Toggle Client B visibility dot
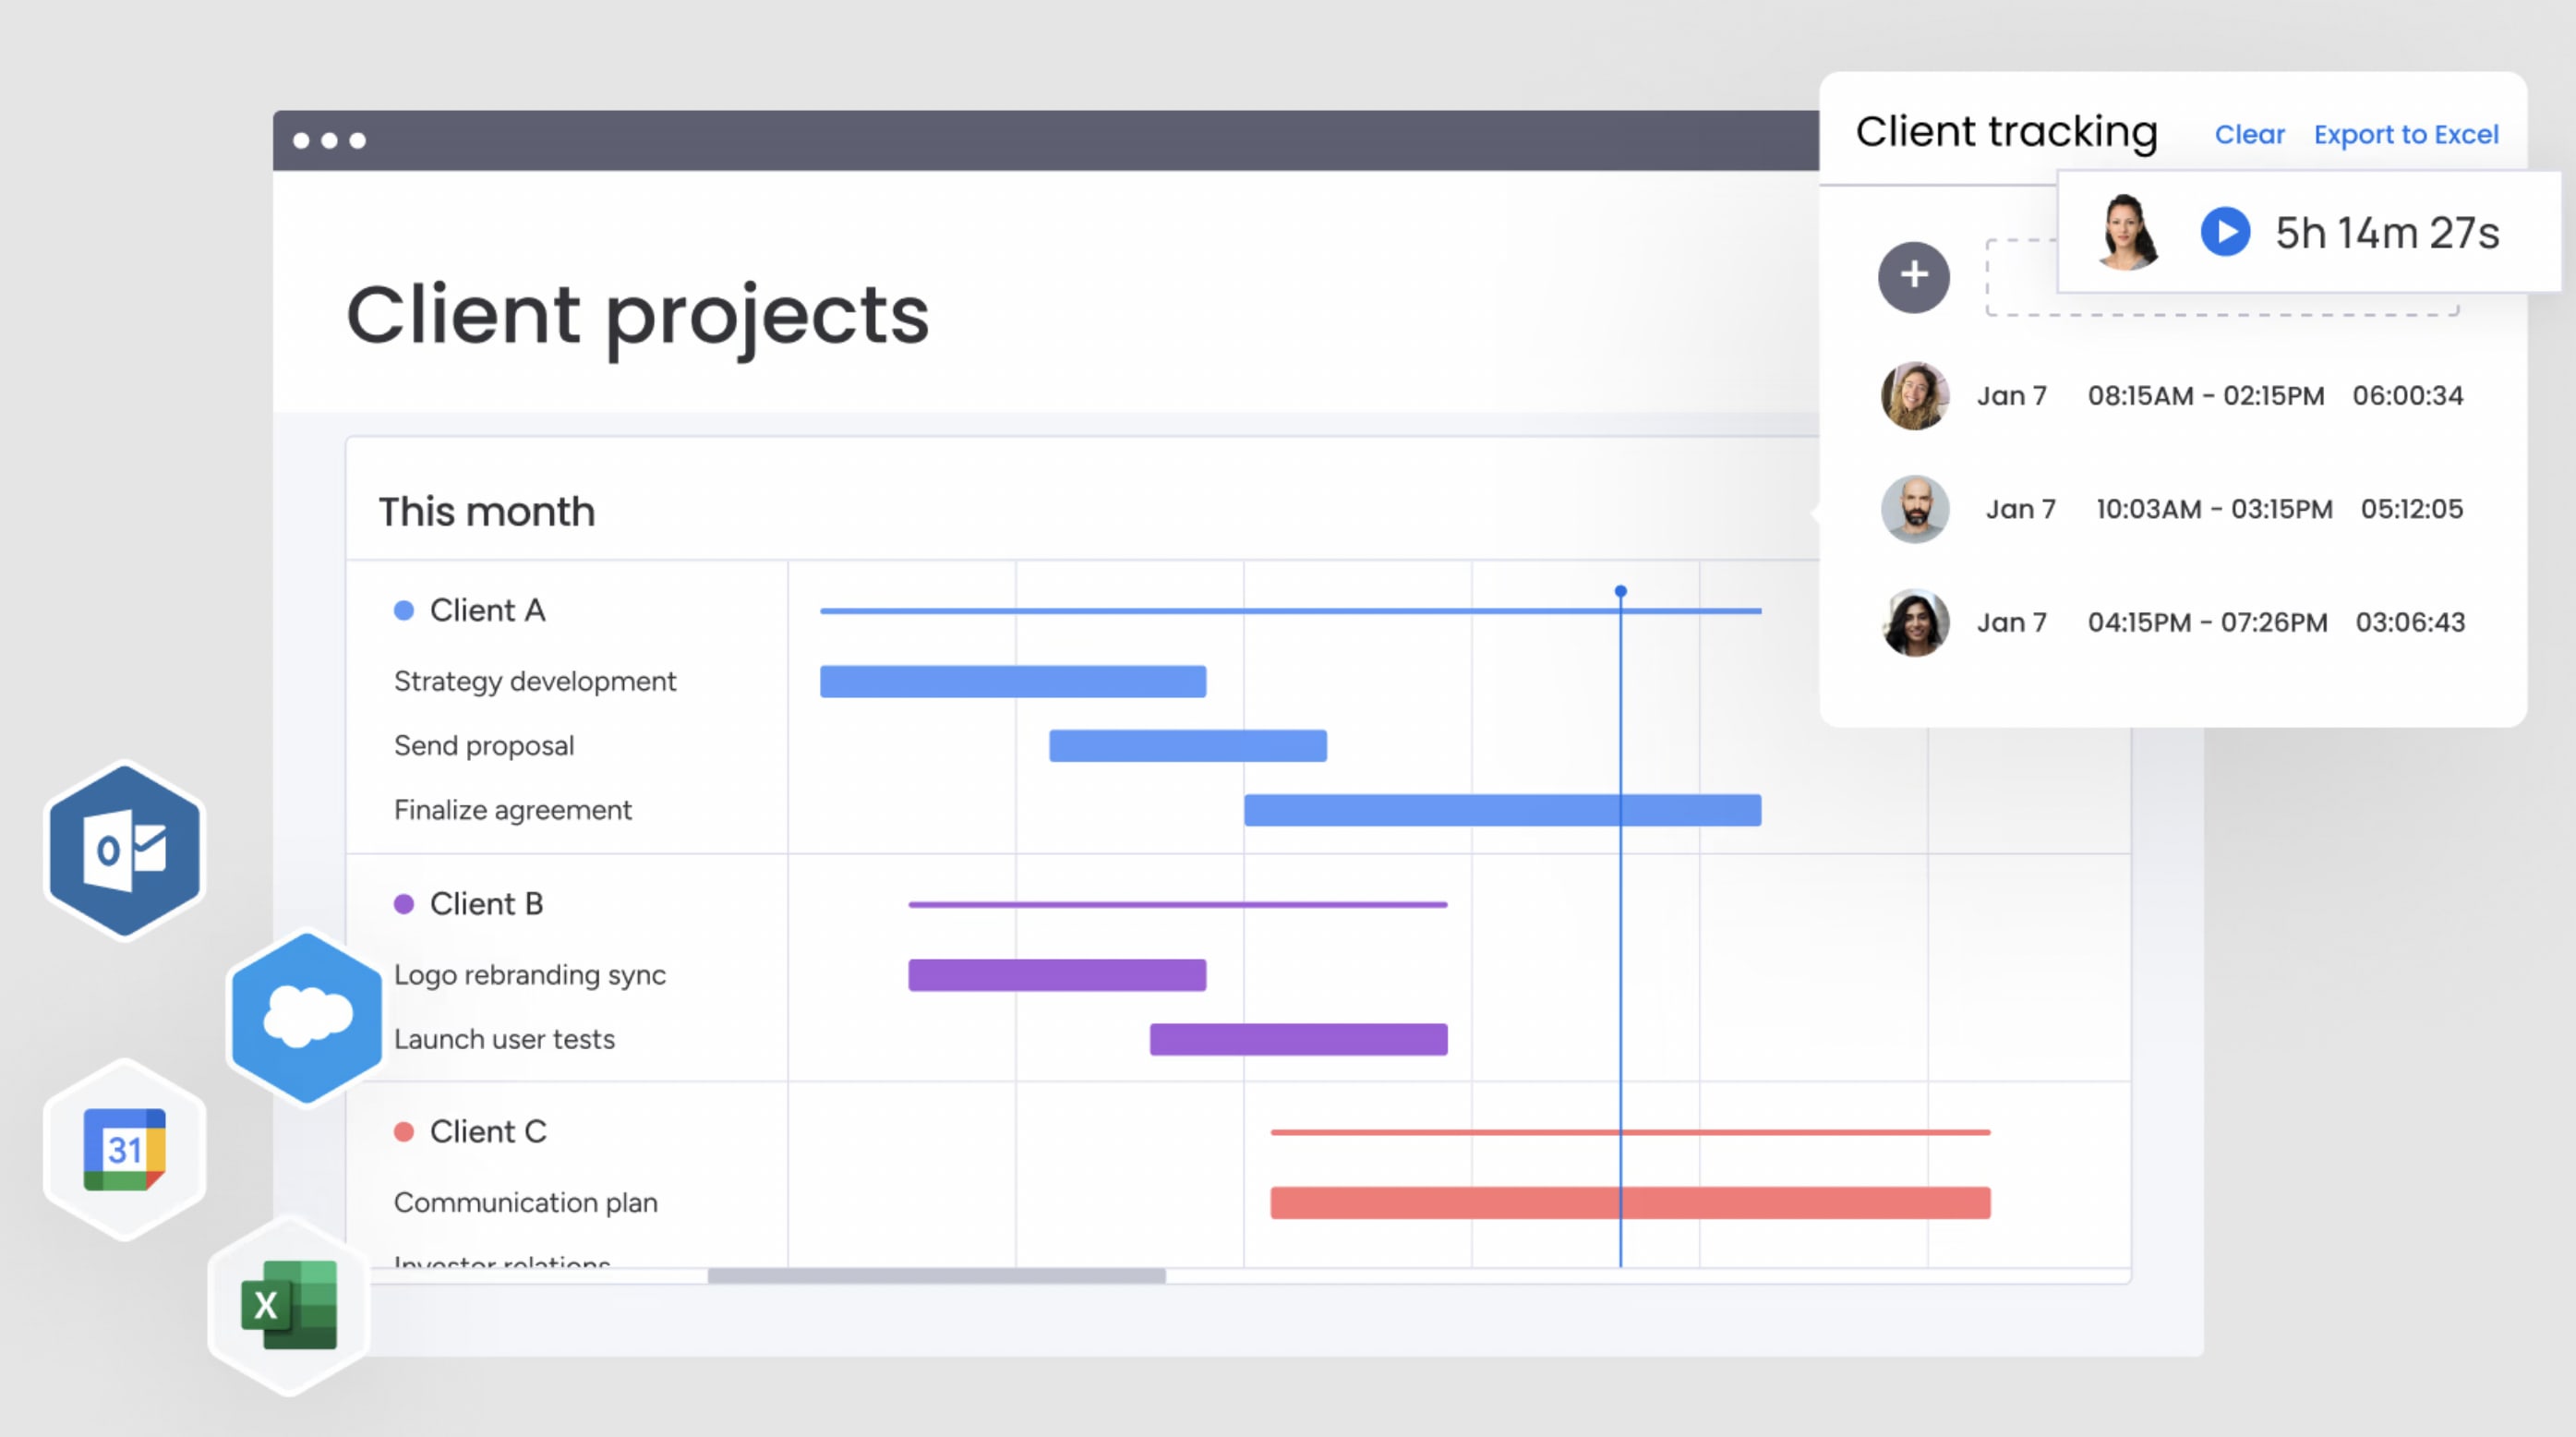The width and height of the screenshot is (2576, 1437). (402, 904)
